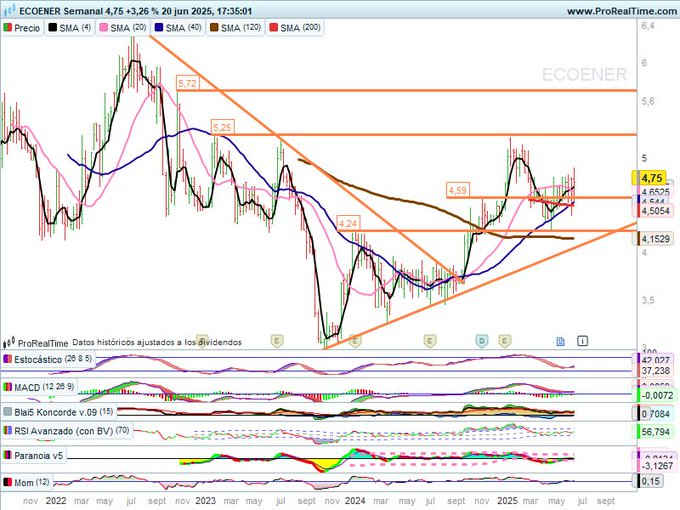Screen dimensions: 680x510
Task: Click the 2025 label on time axis
Action: (x=507, y=501)
